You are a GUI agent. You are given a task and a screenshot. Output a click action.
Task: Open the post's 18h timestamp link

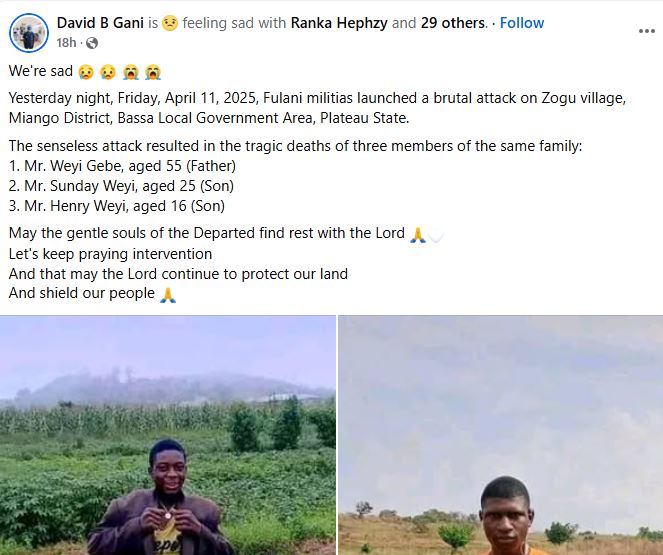67,42
